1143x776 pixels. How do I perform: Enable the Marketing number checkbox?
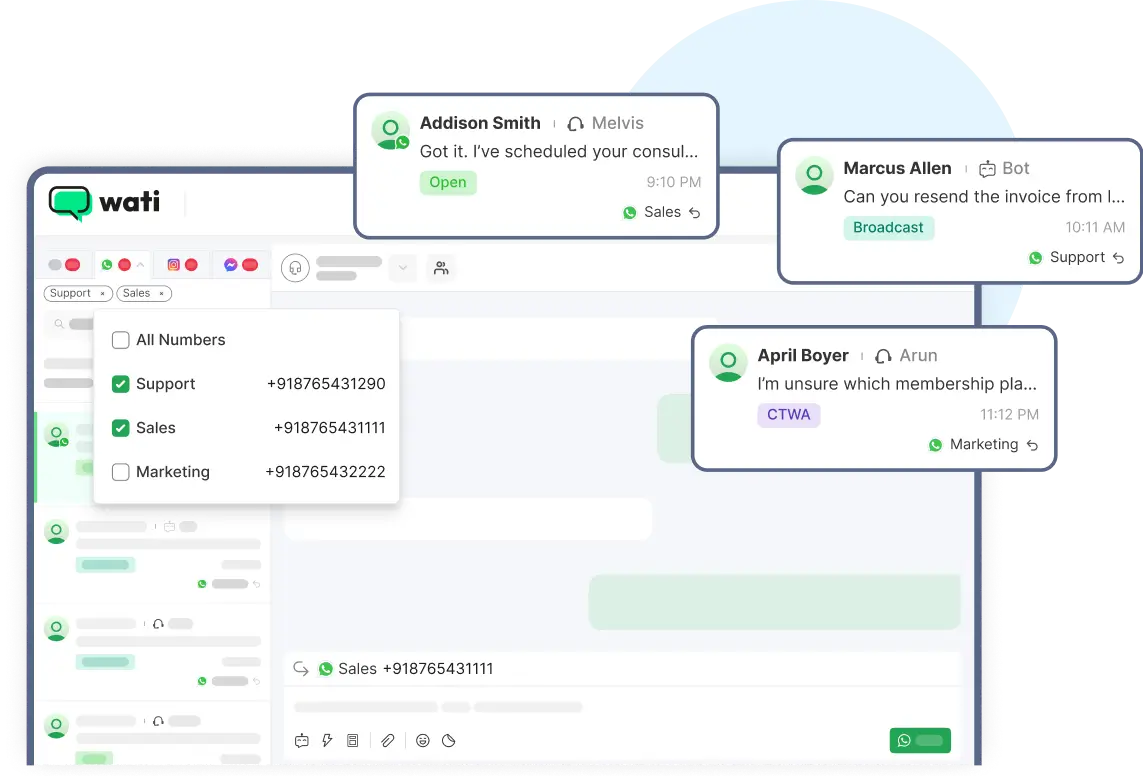coord(120,471)
